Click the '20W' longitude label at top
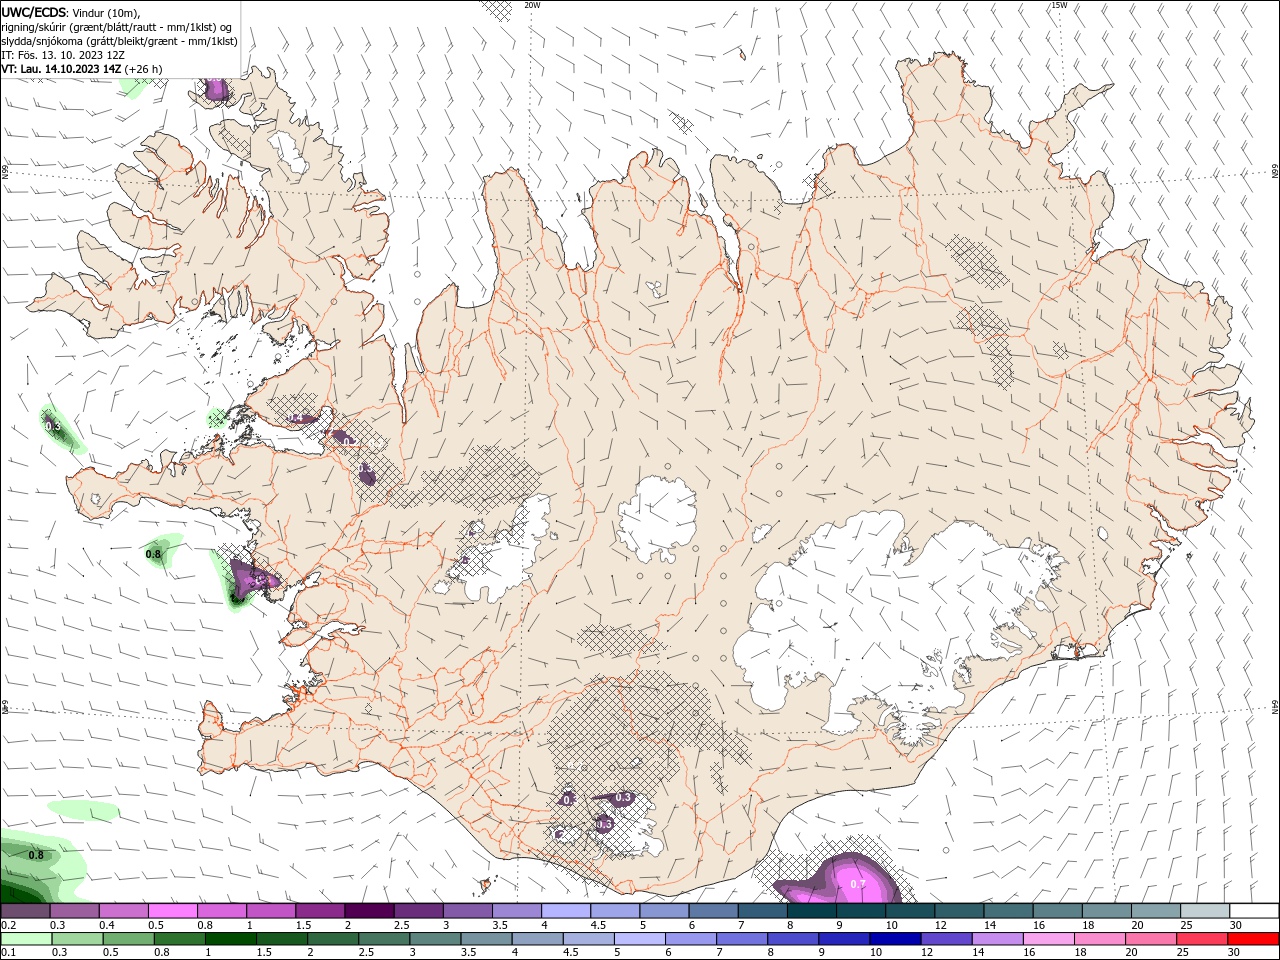 532,5
